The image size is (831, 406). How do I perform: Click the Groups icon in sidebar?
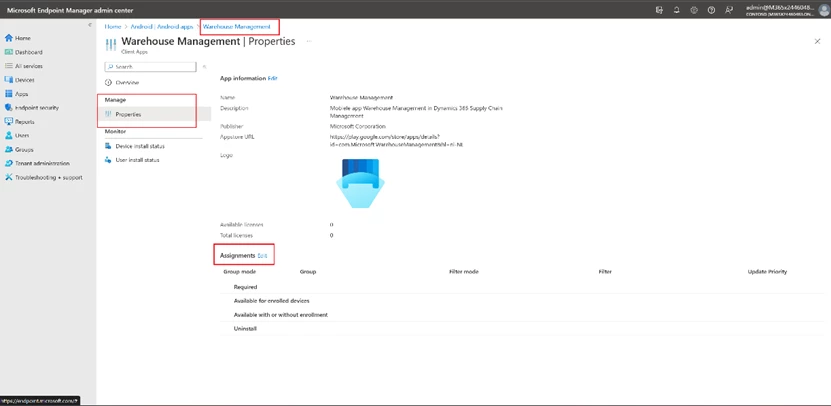click(x=8, y=149)
